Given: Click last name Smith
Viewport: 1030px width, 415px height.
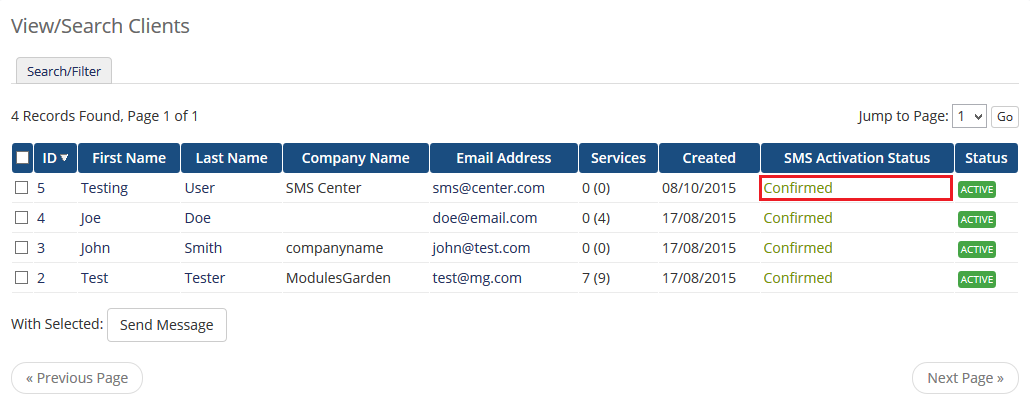Looking at the screenshot, I should [x=203, y=248].
